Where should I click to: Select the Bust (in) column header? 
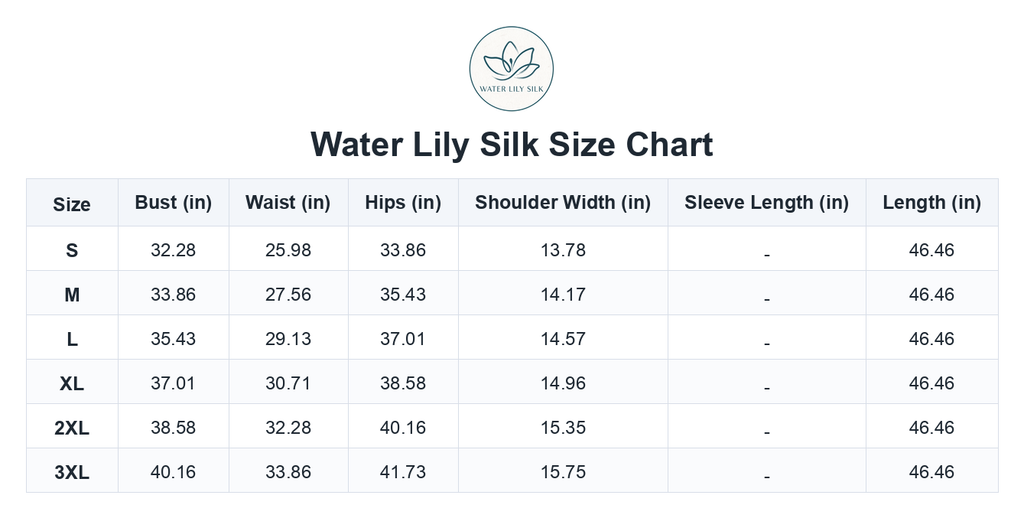coord(173,203)
